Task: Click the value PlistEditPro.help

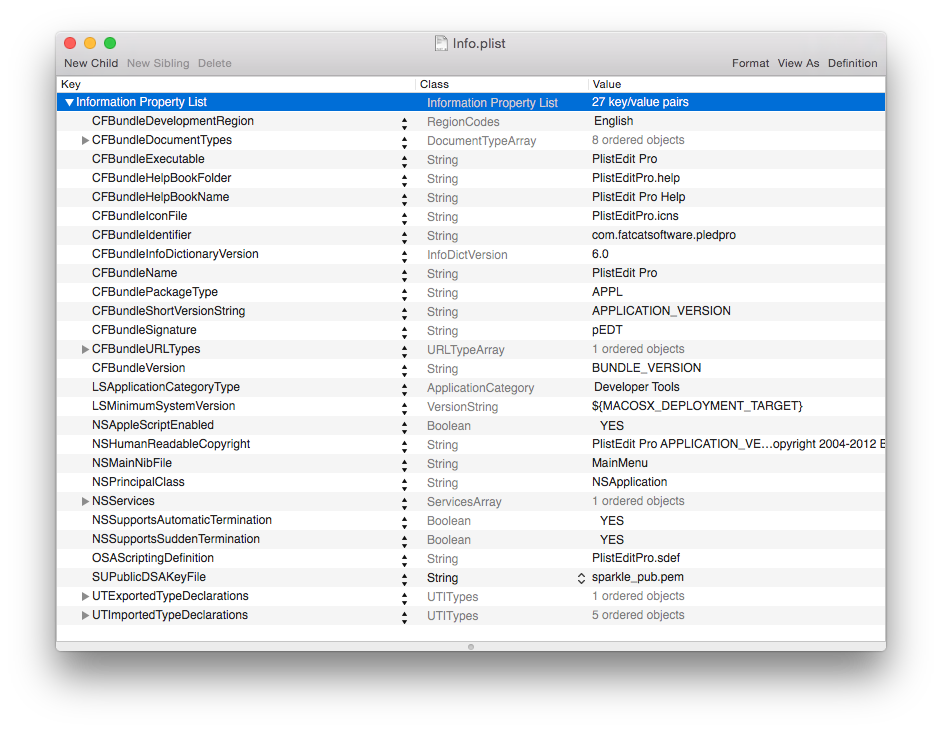Action: click(x=636, y=178)
